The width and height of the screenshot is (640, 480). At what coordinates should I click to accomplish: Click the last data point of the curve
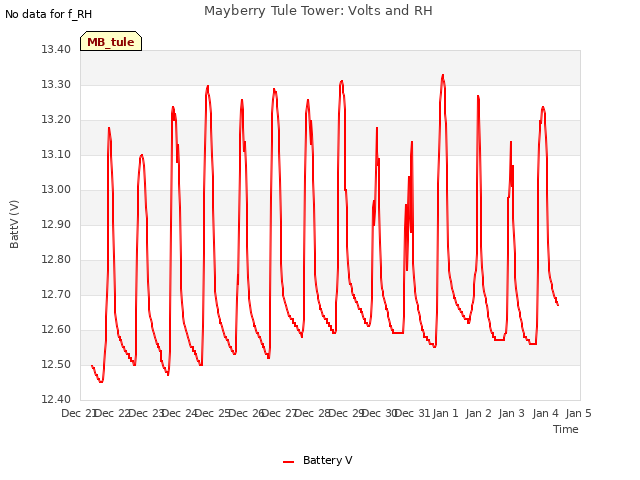(x=558, y=305)
